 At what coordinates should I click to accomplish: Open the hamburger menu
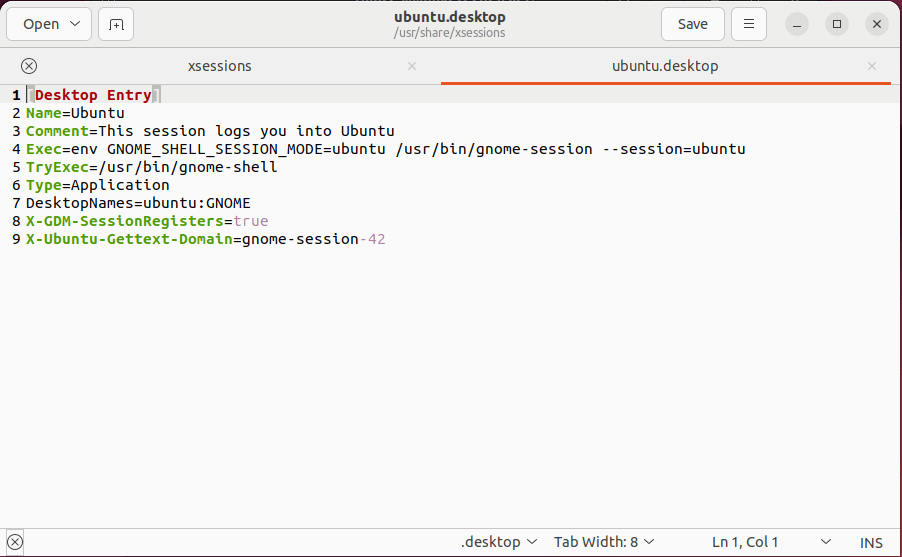pos(749,25)
